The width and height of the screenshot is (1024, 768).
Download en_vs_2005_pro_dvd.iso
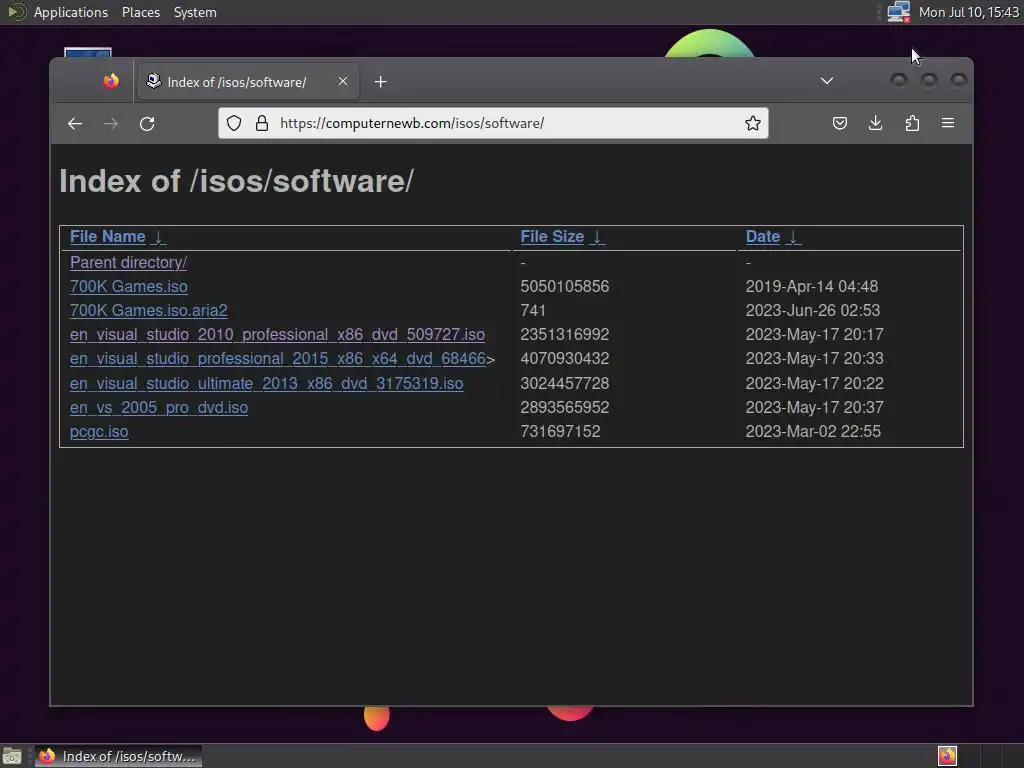pos(159,408)
